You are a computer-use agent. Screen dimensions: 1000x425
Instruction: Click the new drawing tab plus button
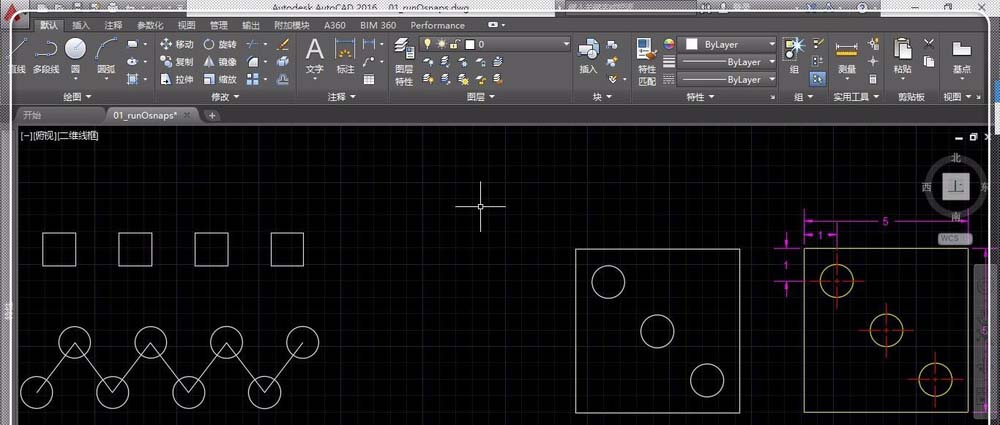click(x=212, y=115)
